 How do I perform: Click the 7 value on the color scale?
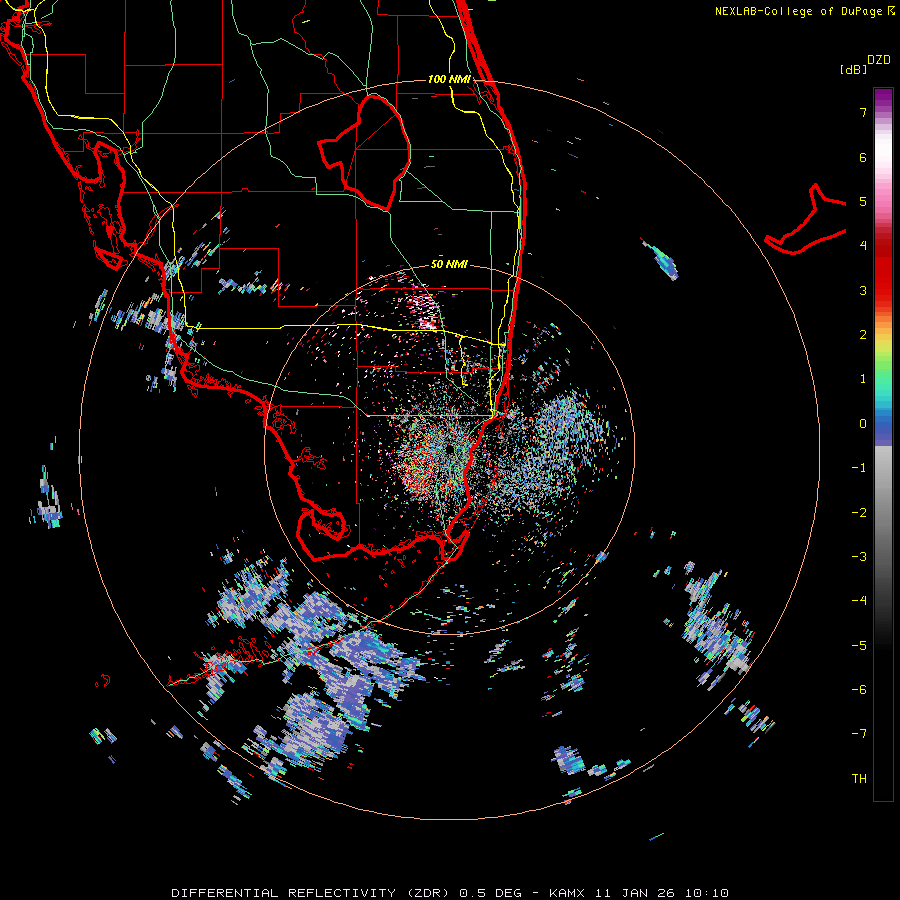click(x=863, y=112)
